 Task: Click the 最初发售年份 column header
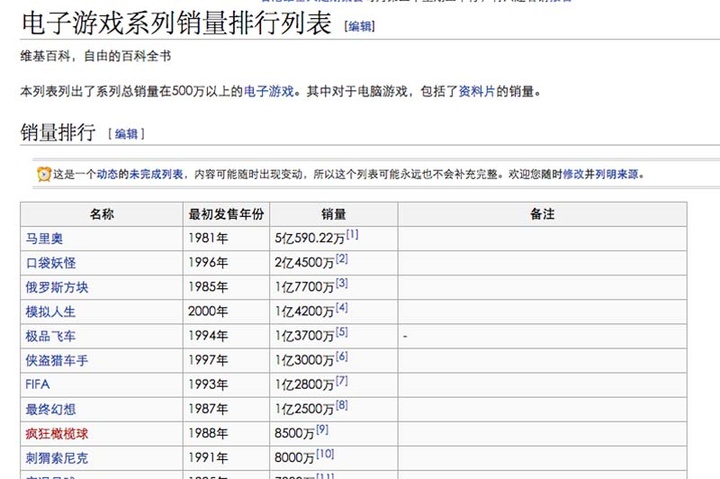point(226,214)
